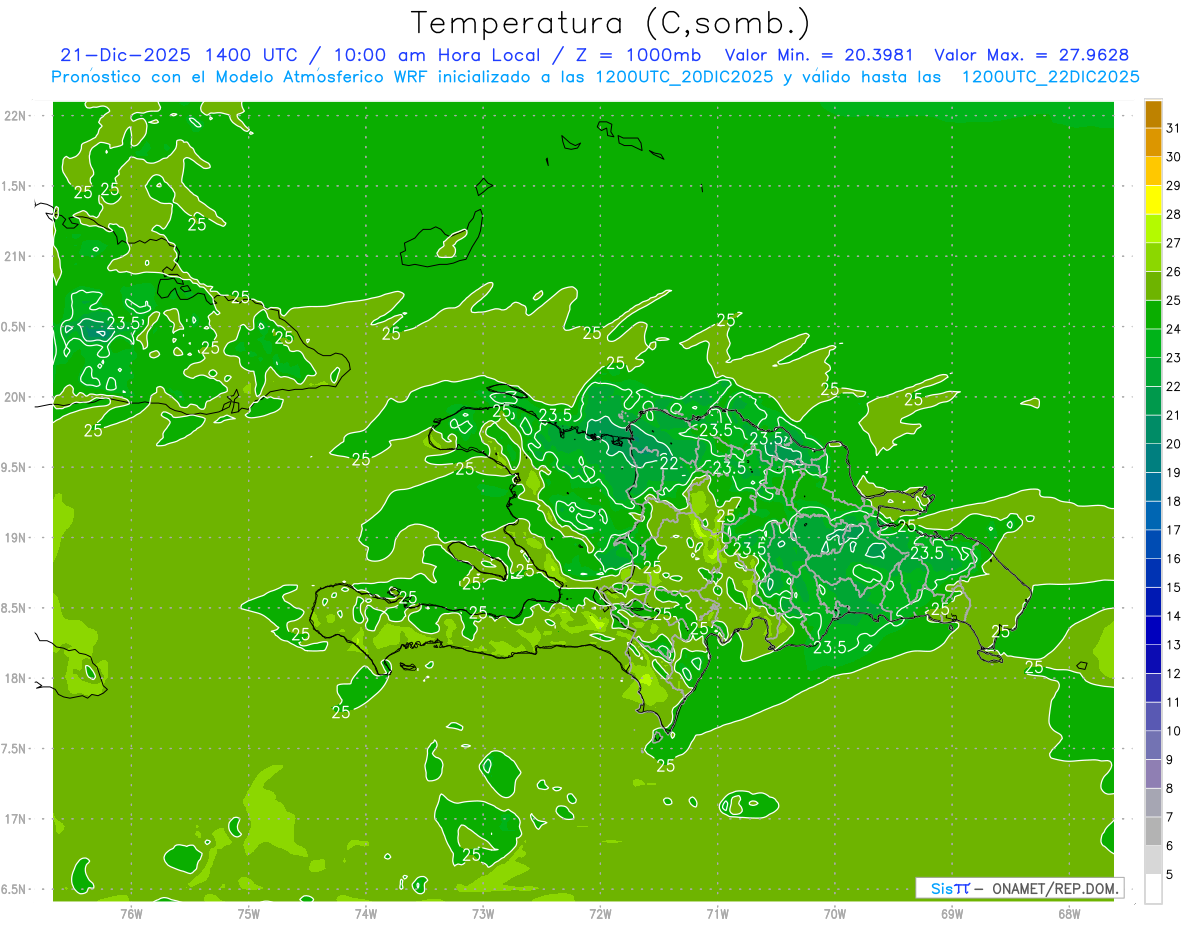Click the '19N' latitude axis label
This screenshot has width=1200, height=927.
[15, 538]
